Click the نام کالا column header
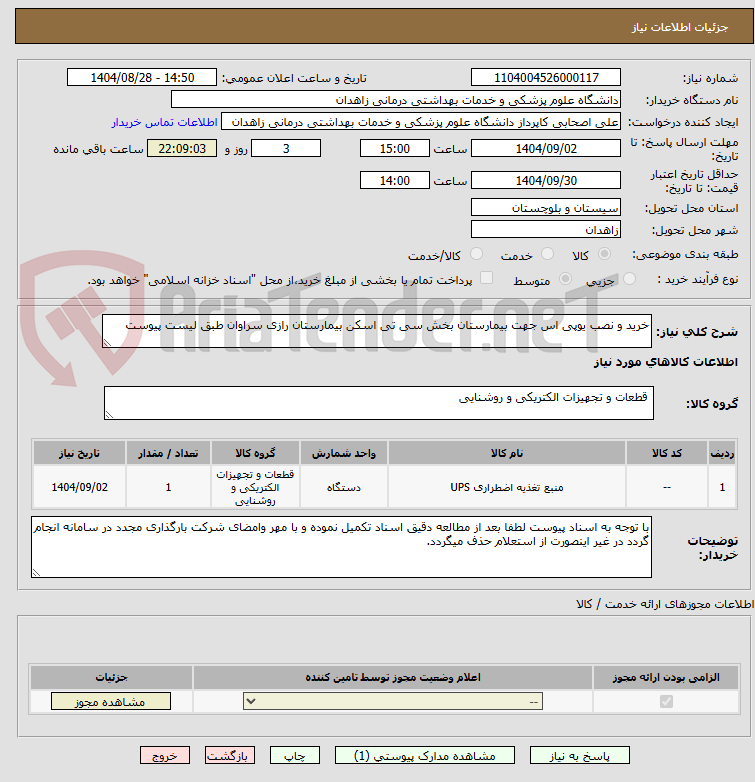 [x=507, y=453]
